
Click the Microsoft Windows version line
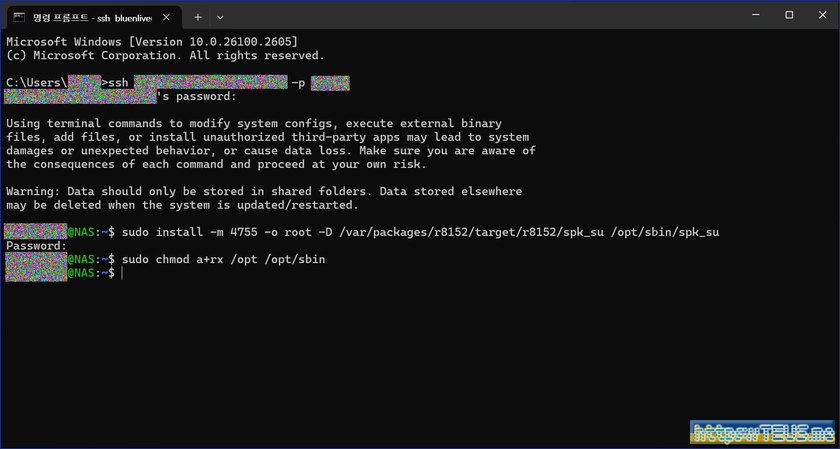click(x=152, y=41)
